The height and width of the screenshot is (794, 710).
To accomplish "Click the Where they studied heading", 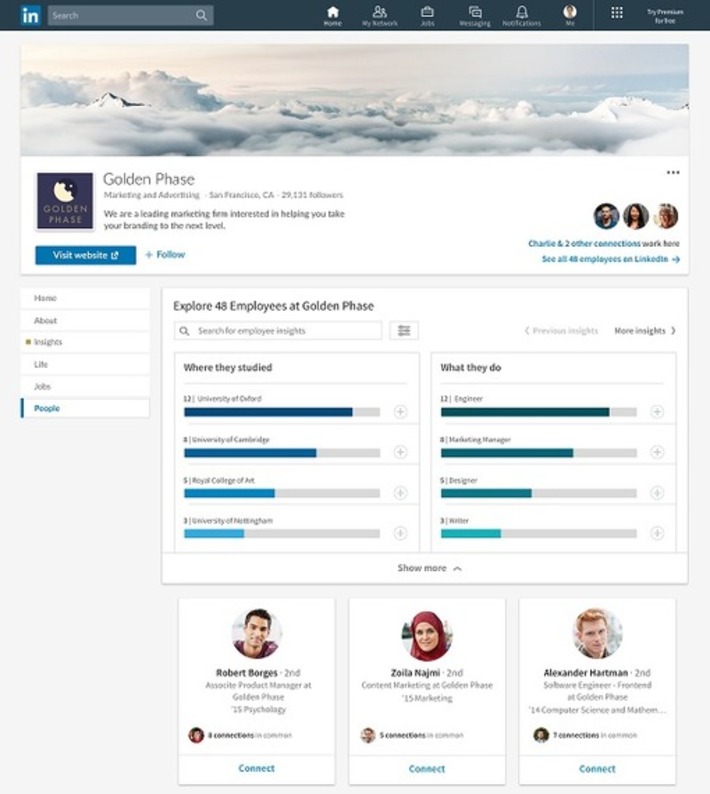I will pos(227,368).
